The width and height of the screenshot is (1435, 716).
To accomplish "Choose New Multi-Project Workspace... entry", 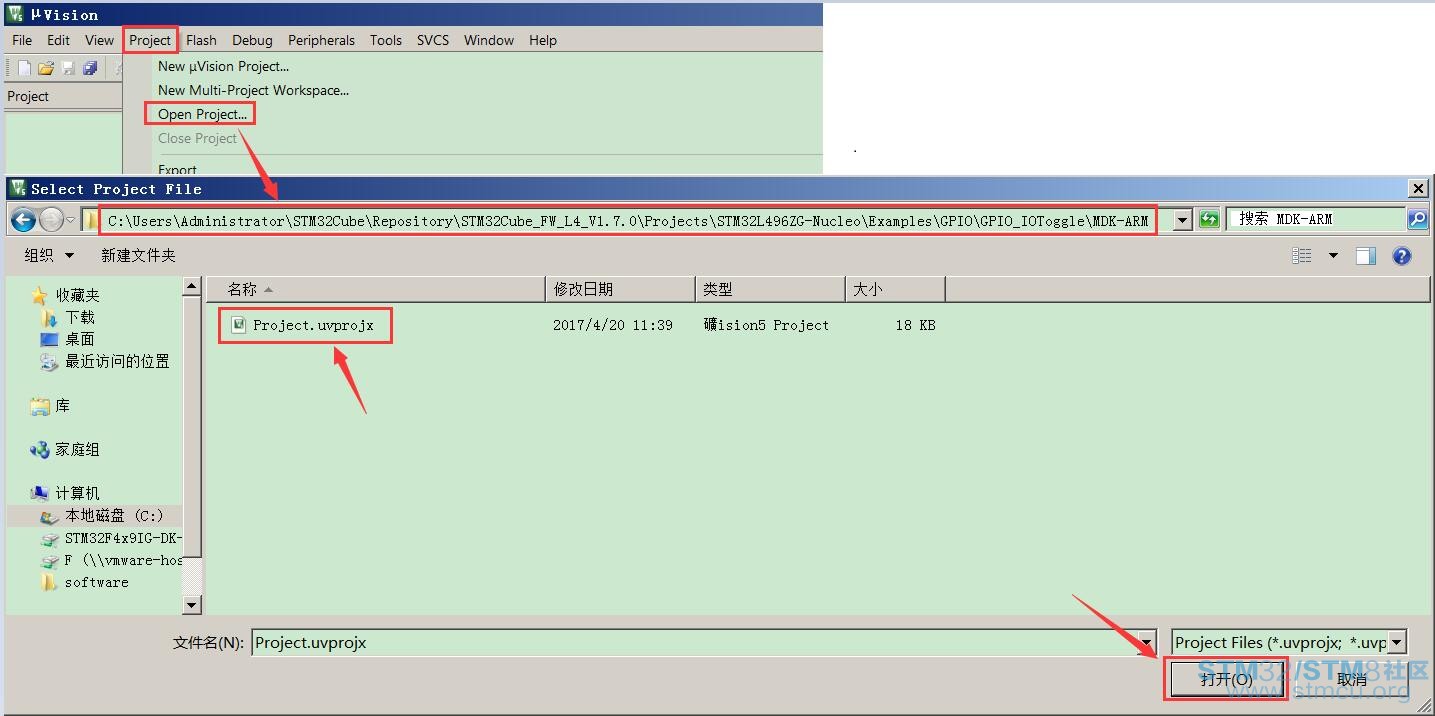I will tap(253, 90).
